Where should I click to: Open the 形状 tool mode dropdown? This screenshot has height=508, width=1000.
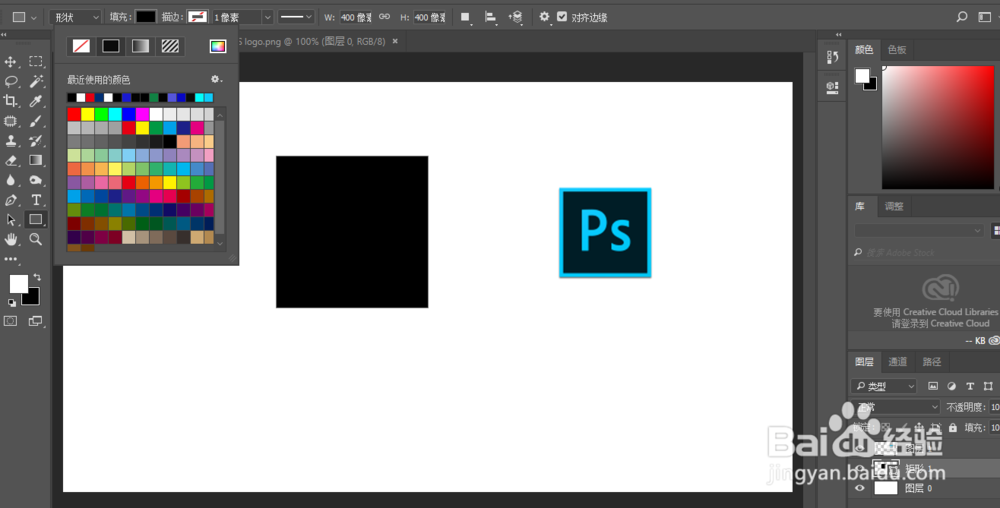(x=76, y=17)
